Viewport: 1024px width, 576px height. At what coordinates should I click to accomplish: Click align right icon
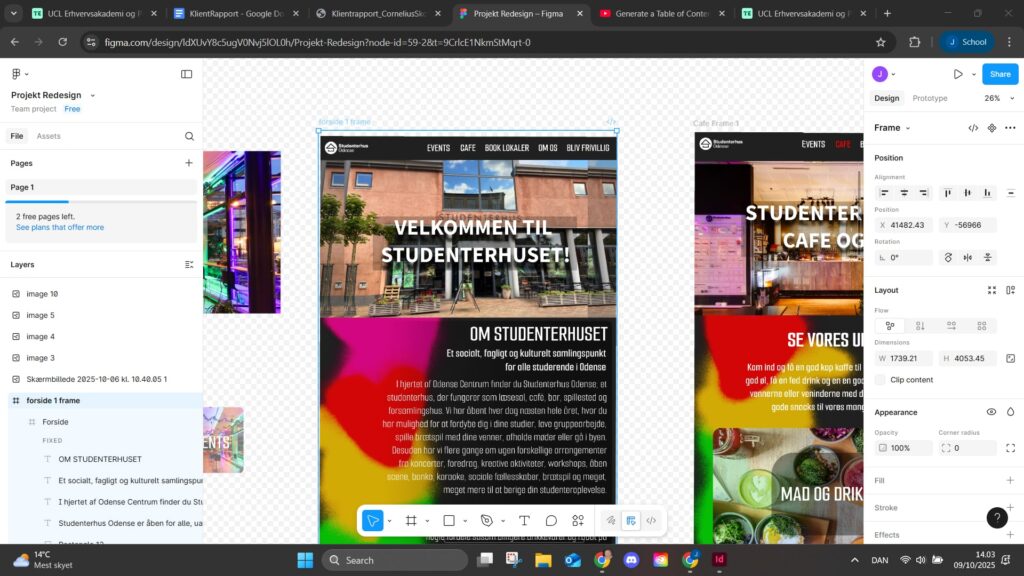[x=923, y=193]
